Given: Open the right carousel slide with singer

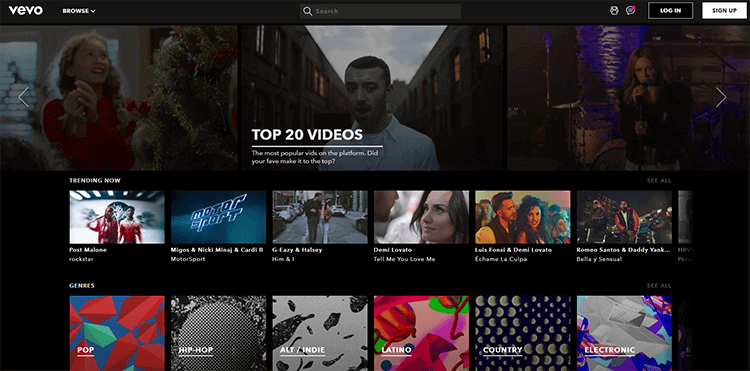Looking at the screenshot, I should pyautogui.click(x=629, y=98).
